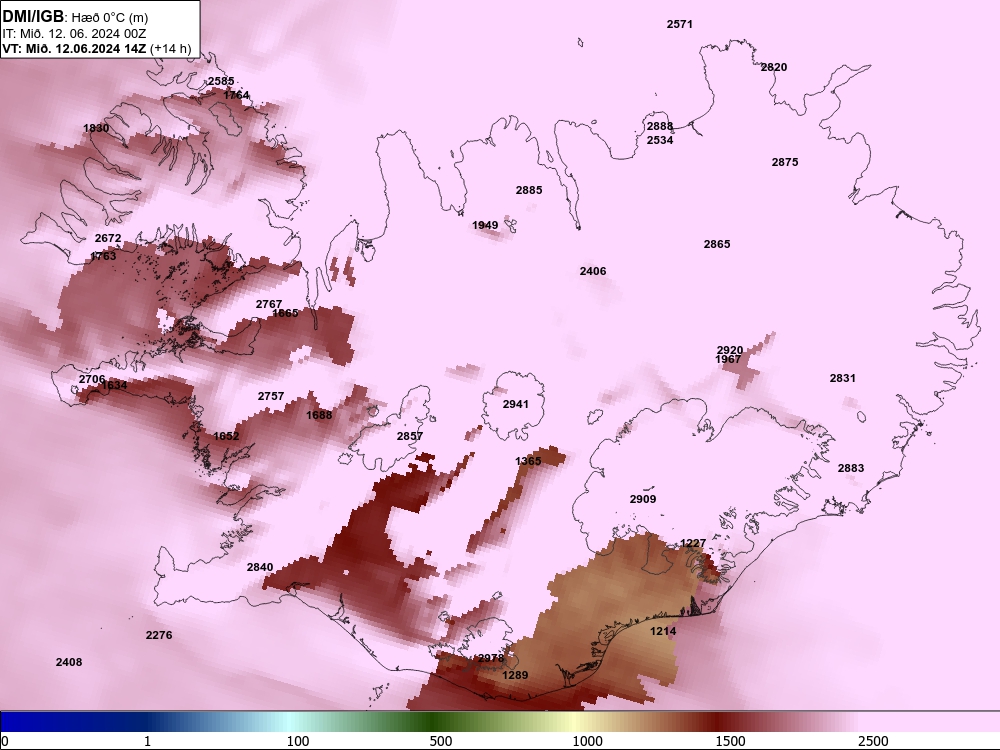Select the 1289 value label

point(515,675)
